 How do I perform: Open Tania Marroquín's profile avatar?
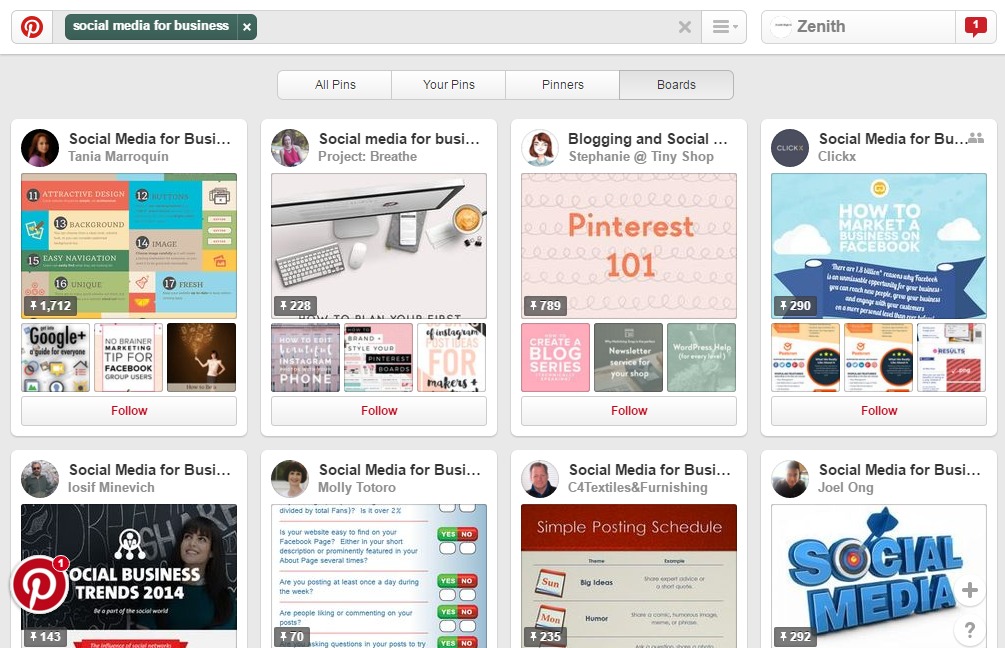coord(40,148)
